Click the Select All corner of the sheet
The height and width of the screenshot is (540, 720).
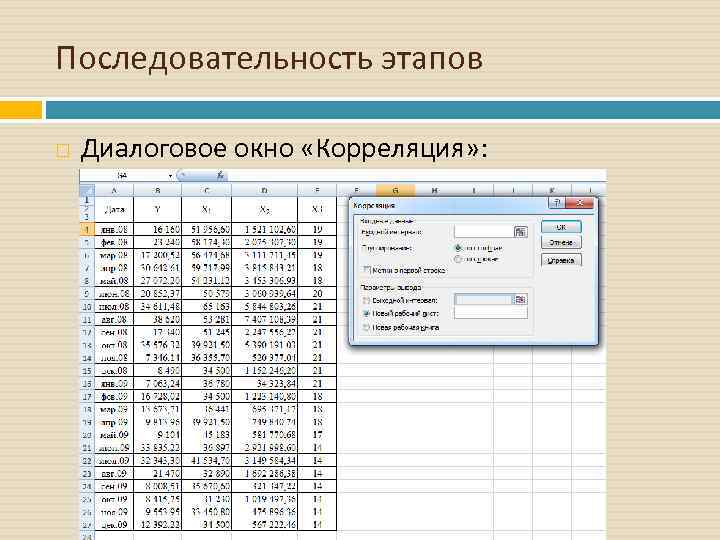pyautogui.click(x=87, y=190)
